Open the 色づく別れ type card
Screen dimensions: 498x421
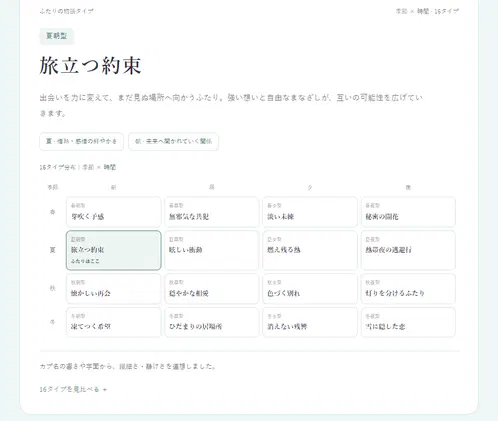coord(310,289)
